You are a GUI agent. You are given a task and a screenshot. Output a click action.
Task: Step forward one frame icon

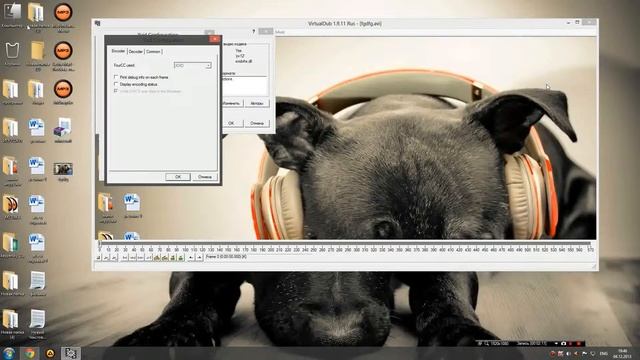tap(140, 258)
